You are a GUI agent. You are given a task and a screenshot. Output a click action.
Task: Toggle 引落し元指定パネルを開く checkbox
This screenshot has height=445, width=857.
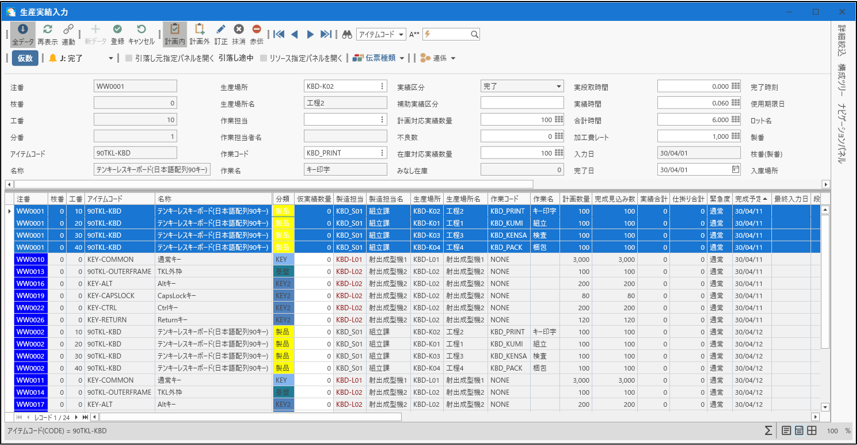tap(129, 58)
